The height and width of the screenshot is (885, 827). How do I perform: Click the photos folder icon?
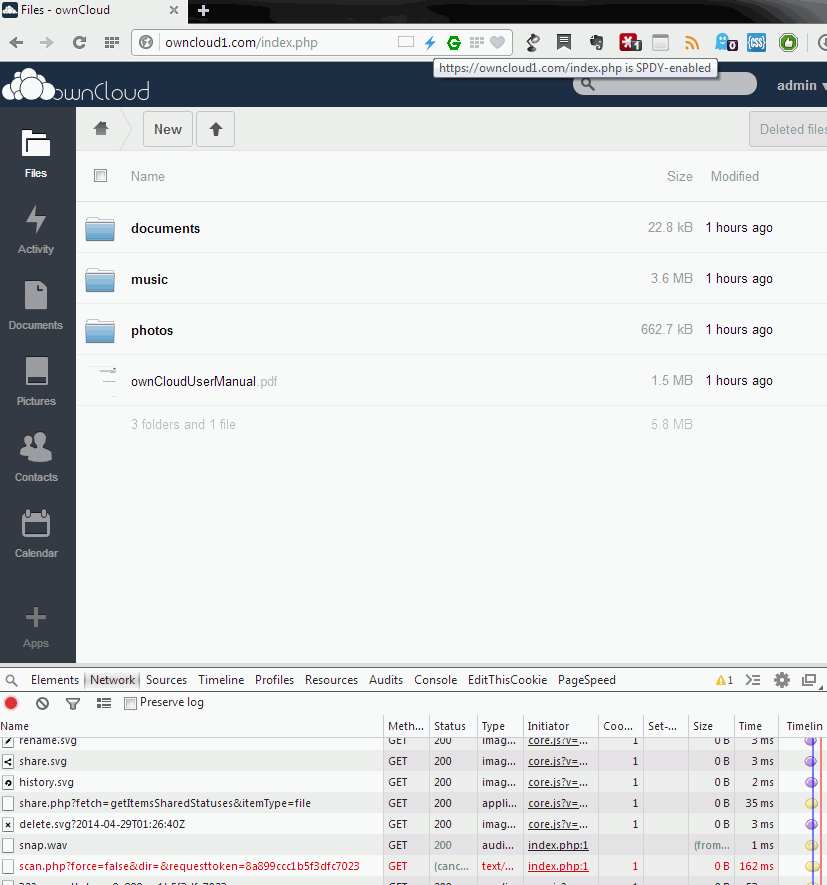click(x=100, y=331)
